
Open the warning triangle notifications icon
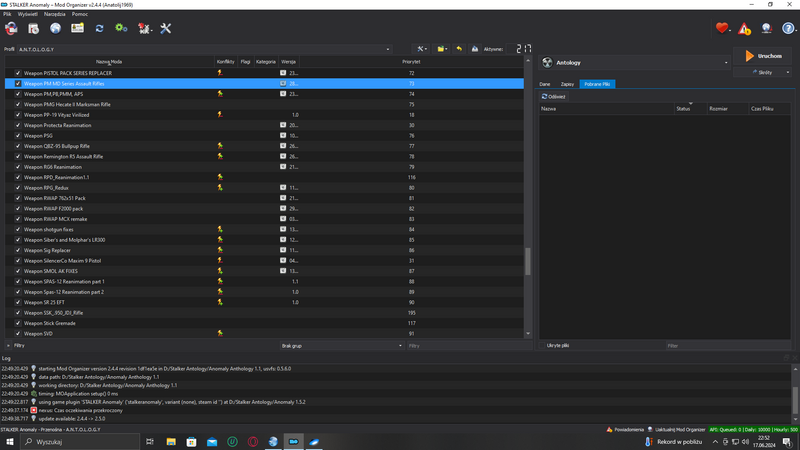[744, 28]
